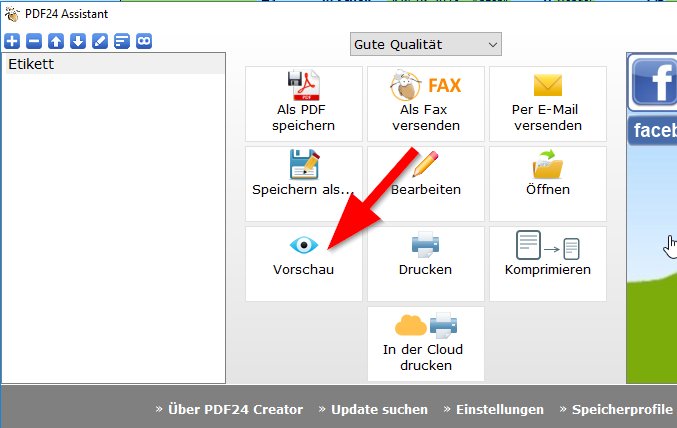The image size is (677, 428).
Task: Click In der Cloud drucken tile
Action: (x=426, y=344)
